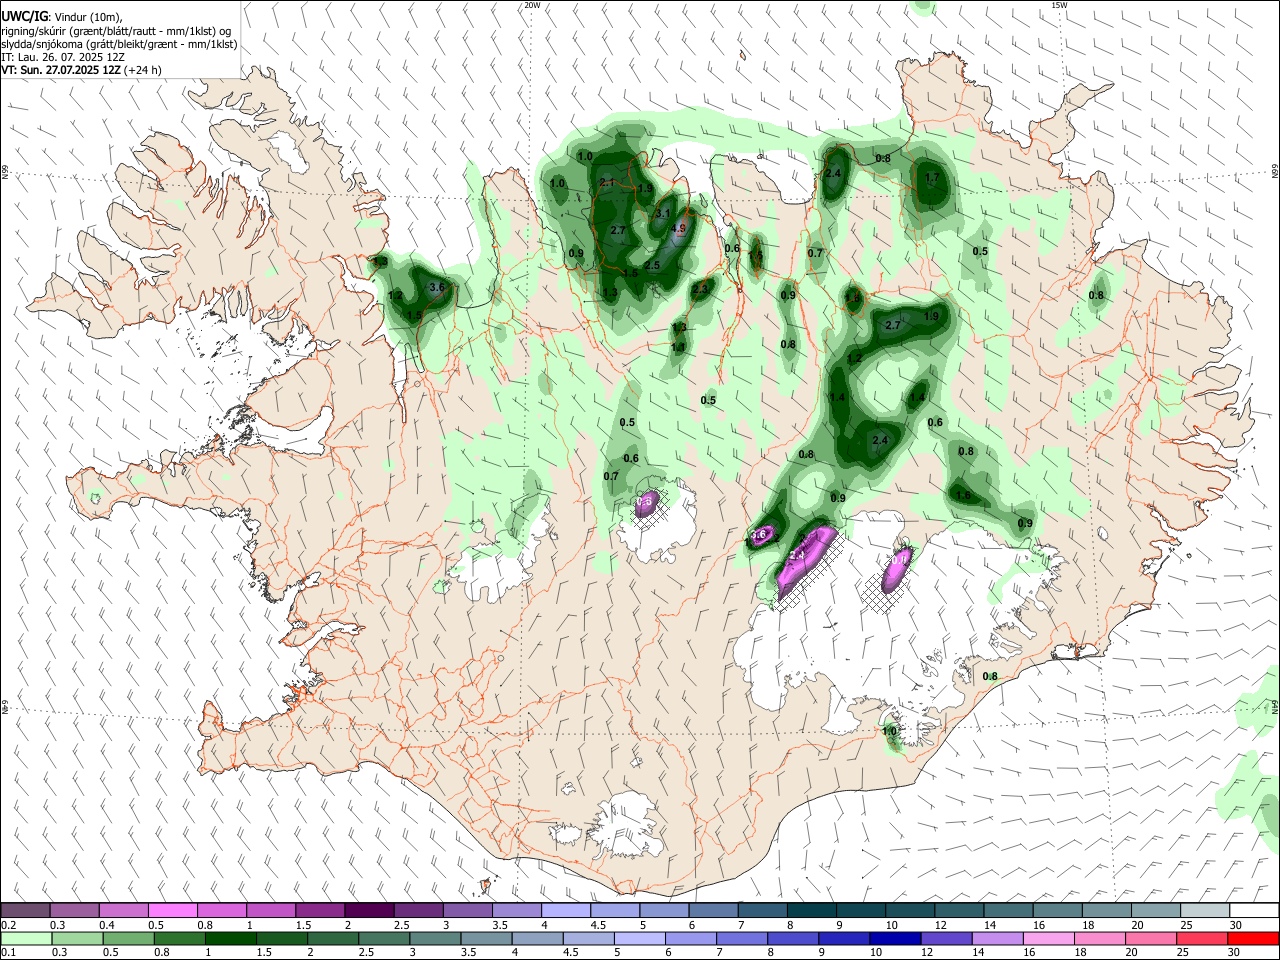This screenshot has width=1280, height=960.
Task: Click the gray-teal 16–18 swatch, upper legend row
Action: click(x=1057, y=910)
